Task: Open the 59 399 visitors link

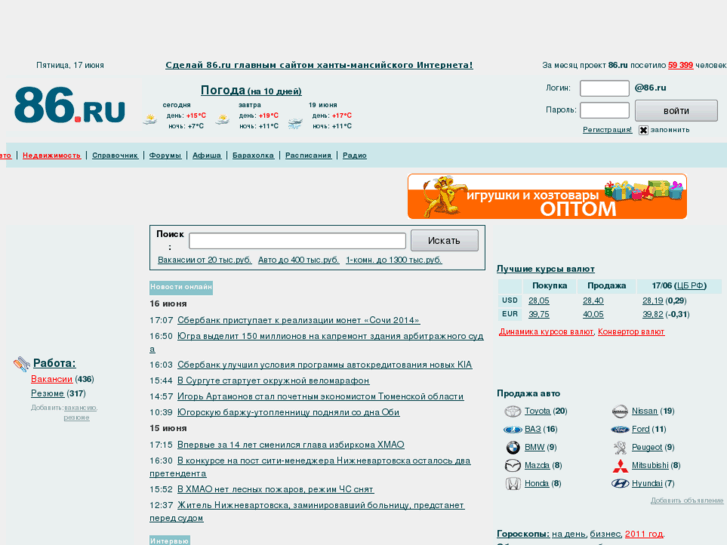Action: click(x=680, y=65)
